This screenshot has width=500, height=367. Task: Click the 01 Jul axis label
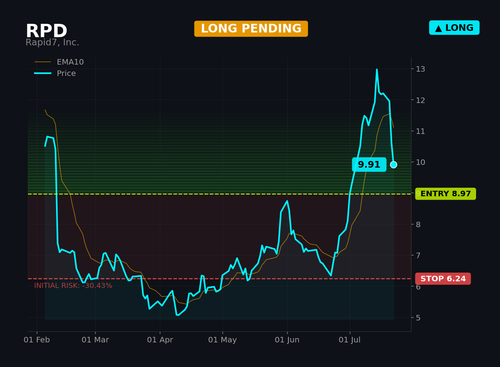[x=350, y=340]
